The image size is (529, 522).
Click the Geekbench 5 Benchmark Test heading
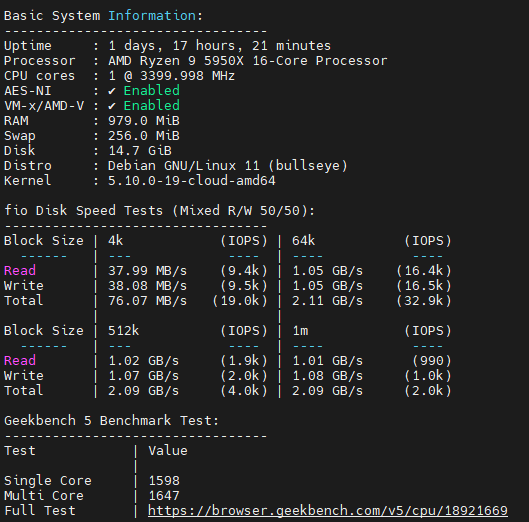pyautogui.click(x=112, y=420)
